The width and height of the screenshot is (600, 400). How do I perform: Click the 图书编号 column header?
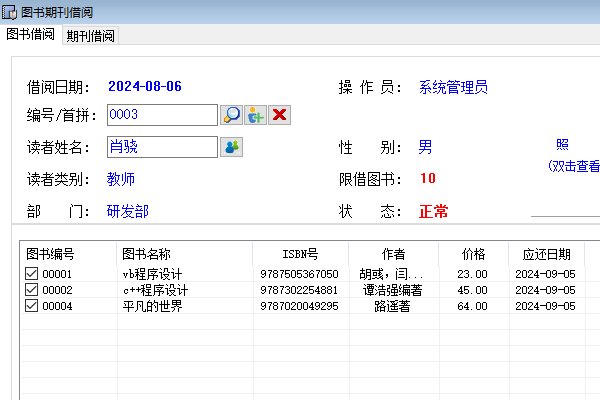pos(68,254)
